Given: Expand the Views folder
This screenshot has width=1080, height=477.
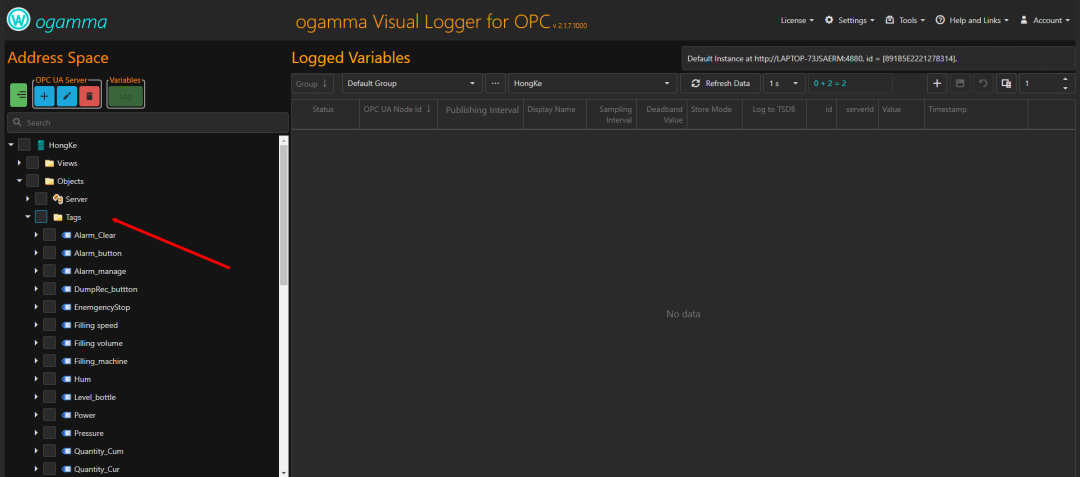Looking at the screenshot, I should coord(19,163).
